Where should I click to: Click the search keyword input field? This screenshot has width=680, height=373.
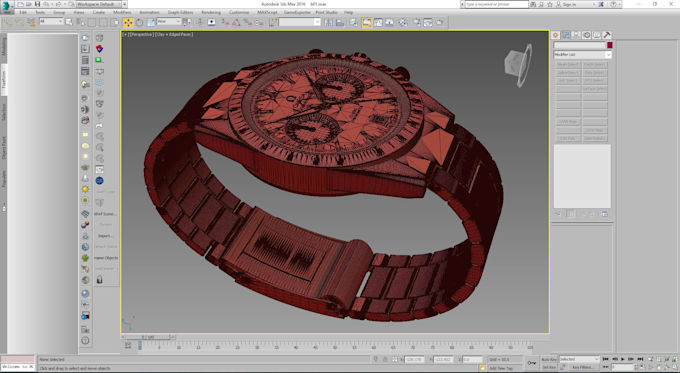497,4
